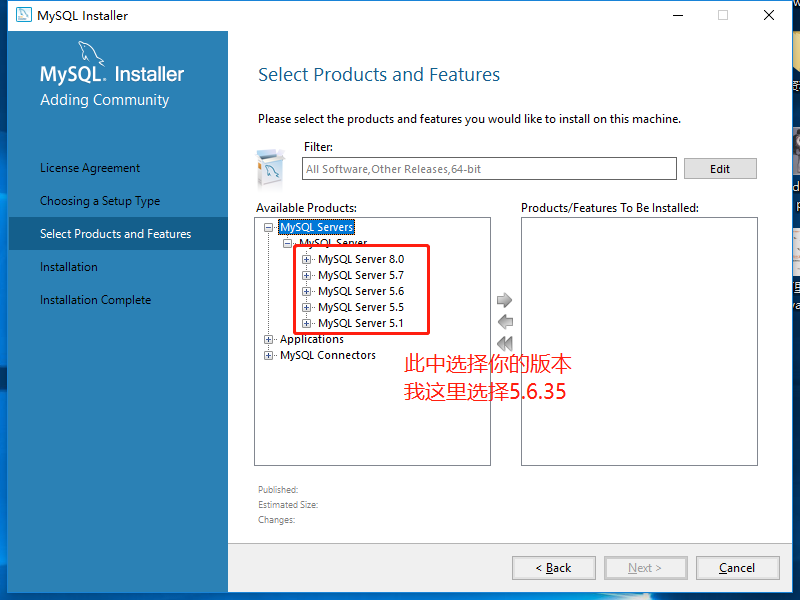The height and width of the screenshot is (600, 800).
Task: Click the Next button
Action: (x=645, y=568)
